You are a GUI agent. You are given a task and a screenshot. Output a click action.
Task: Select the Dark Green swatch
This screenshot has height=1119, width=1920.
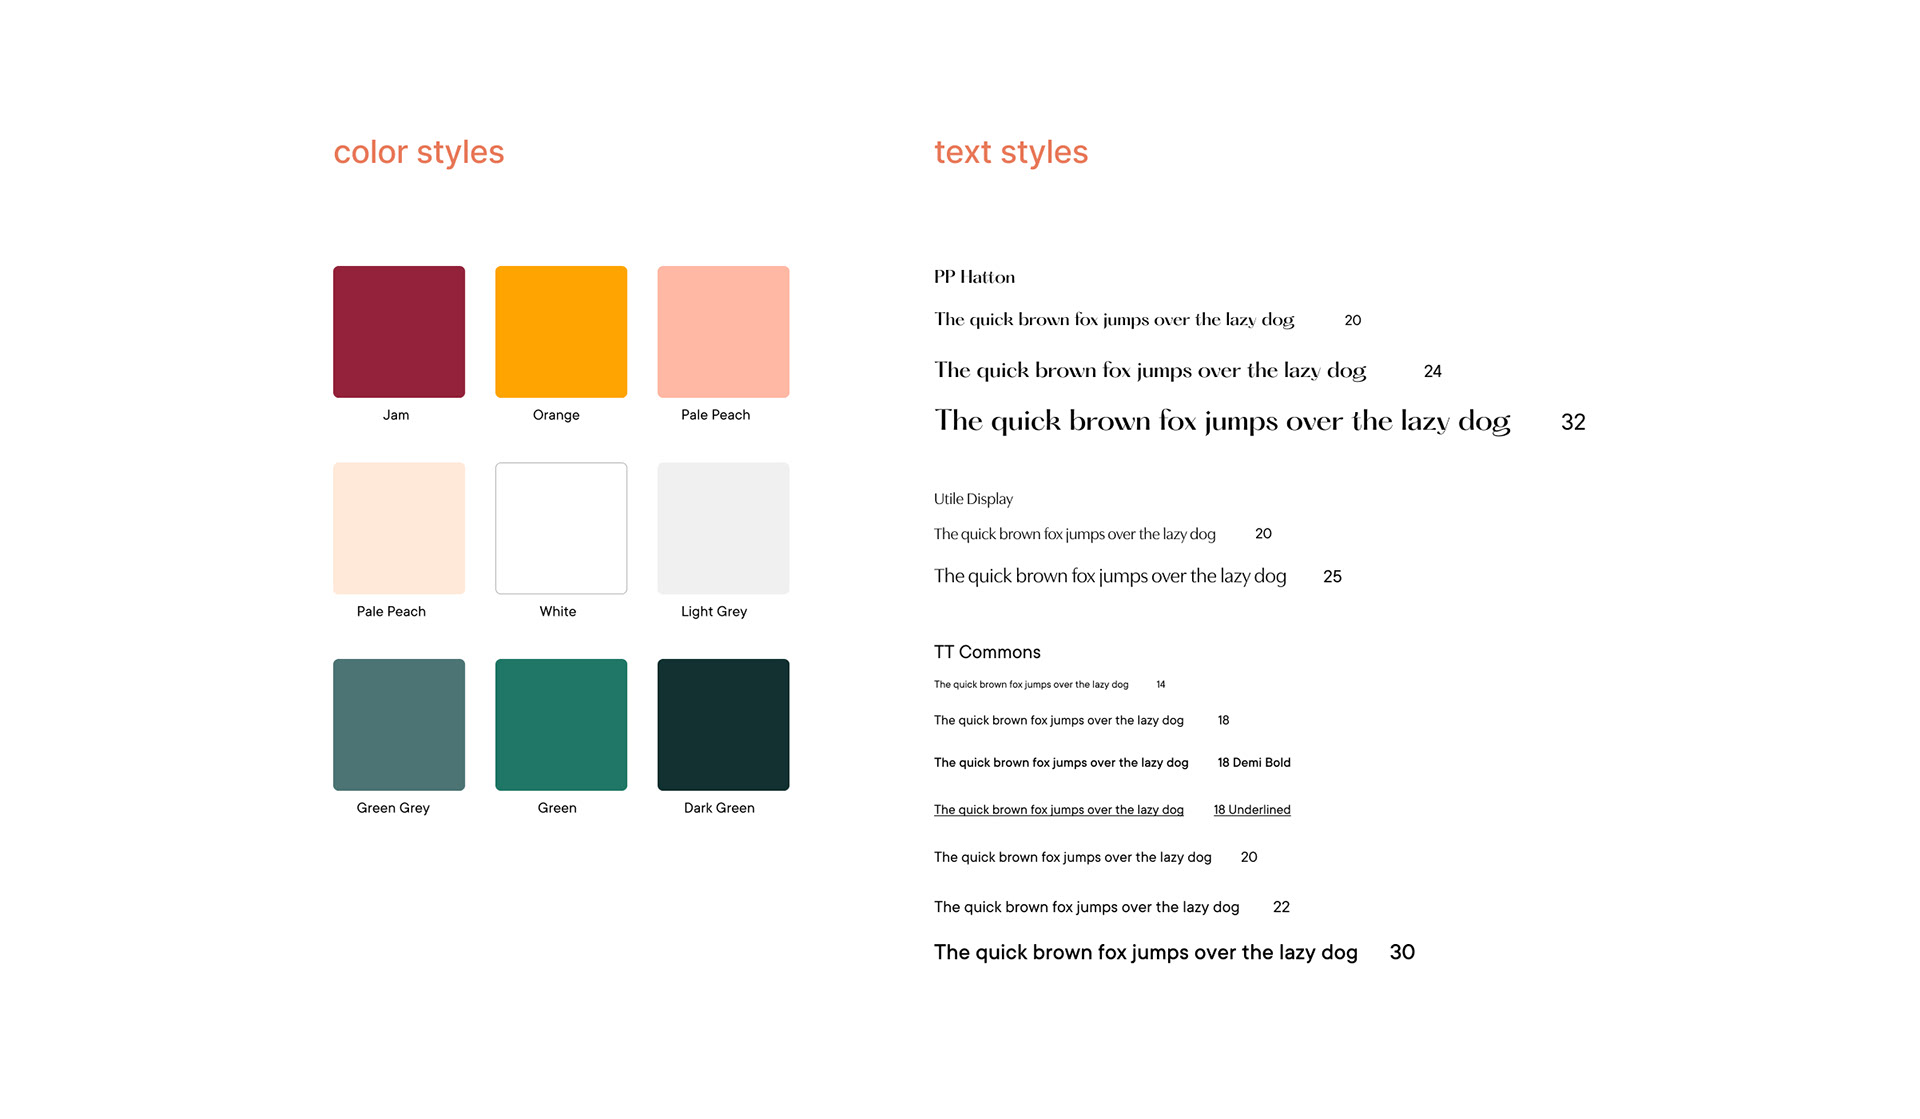point(723,725)
